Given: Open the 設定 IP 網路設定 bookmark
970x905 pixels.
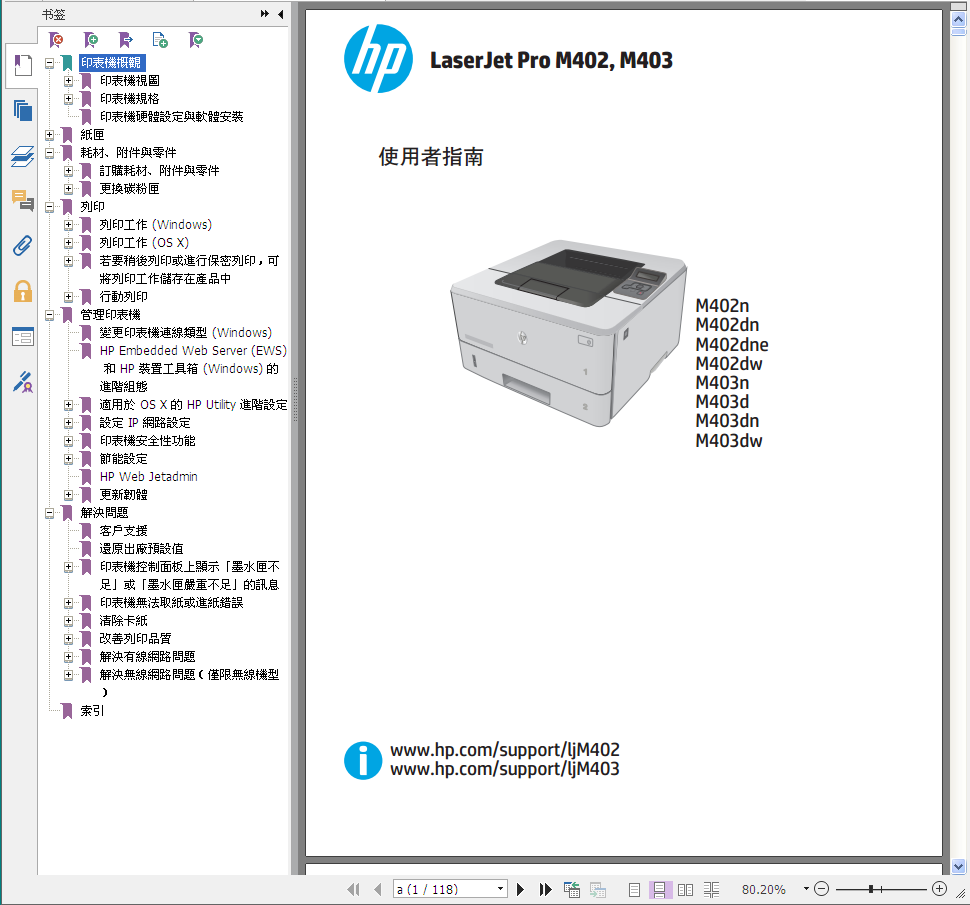Looking at the screenshot, I should point(145,422).
